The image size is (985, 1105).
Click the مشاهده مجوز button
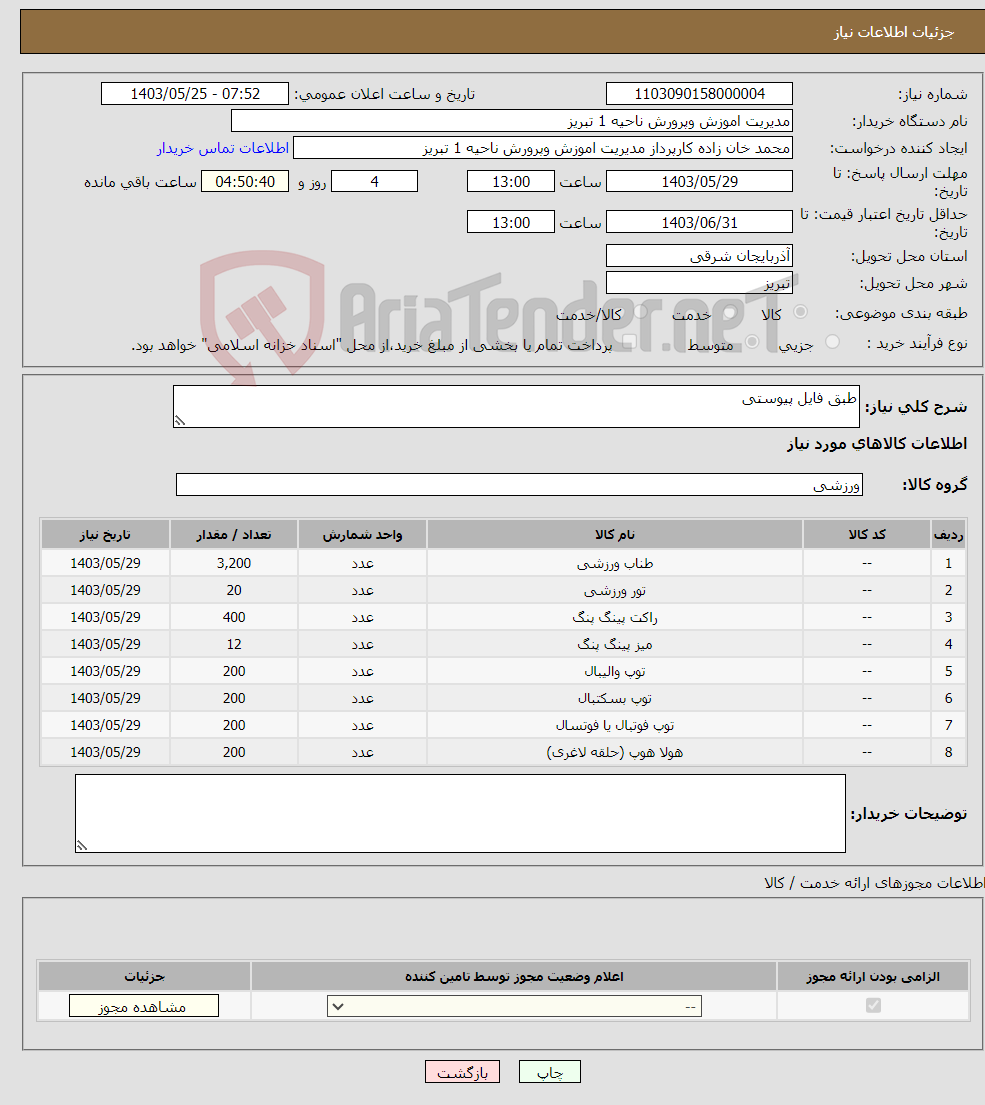pos(144,1006)
